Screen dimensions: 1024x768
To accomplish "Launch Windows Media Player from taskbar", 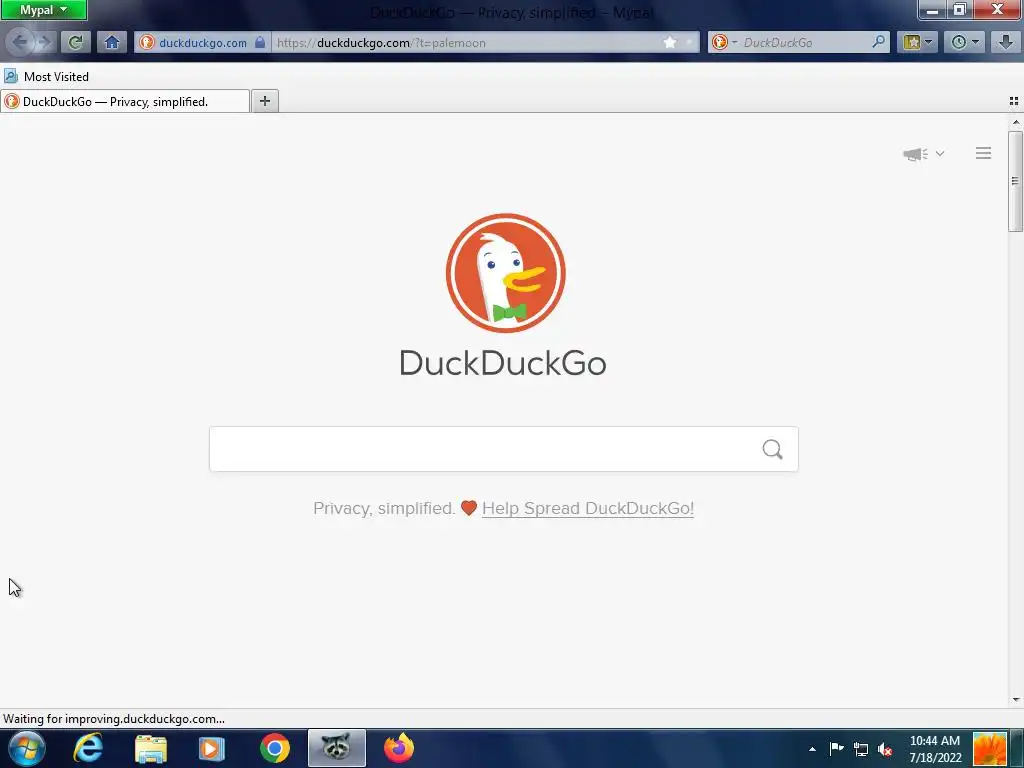I will [x=211, y=748].
